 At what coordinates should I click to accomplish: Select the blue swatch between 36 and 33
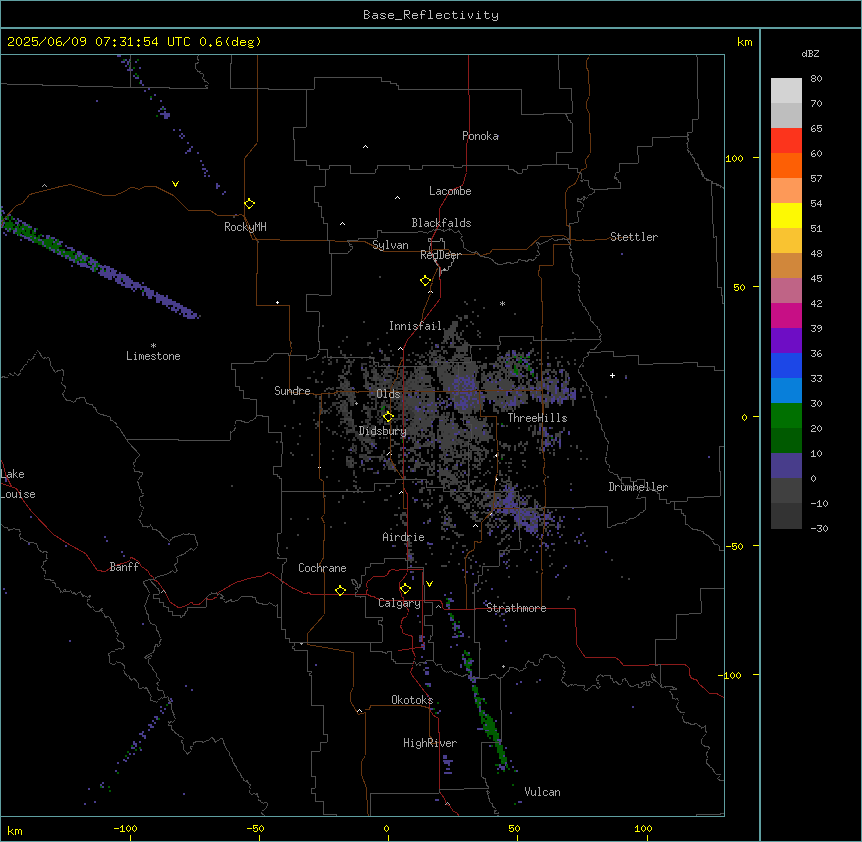pyautogui.click(x=786, y=365)
